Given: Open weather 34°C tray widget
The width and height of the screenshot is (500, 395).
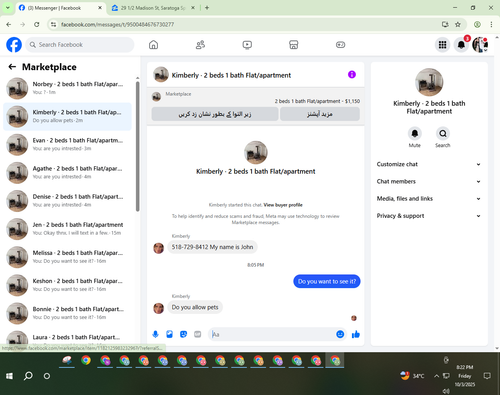Looking at the screenshot, I should click(x=412, y=376).
